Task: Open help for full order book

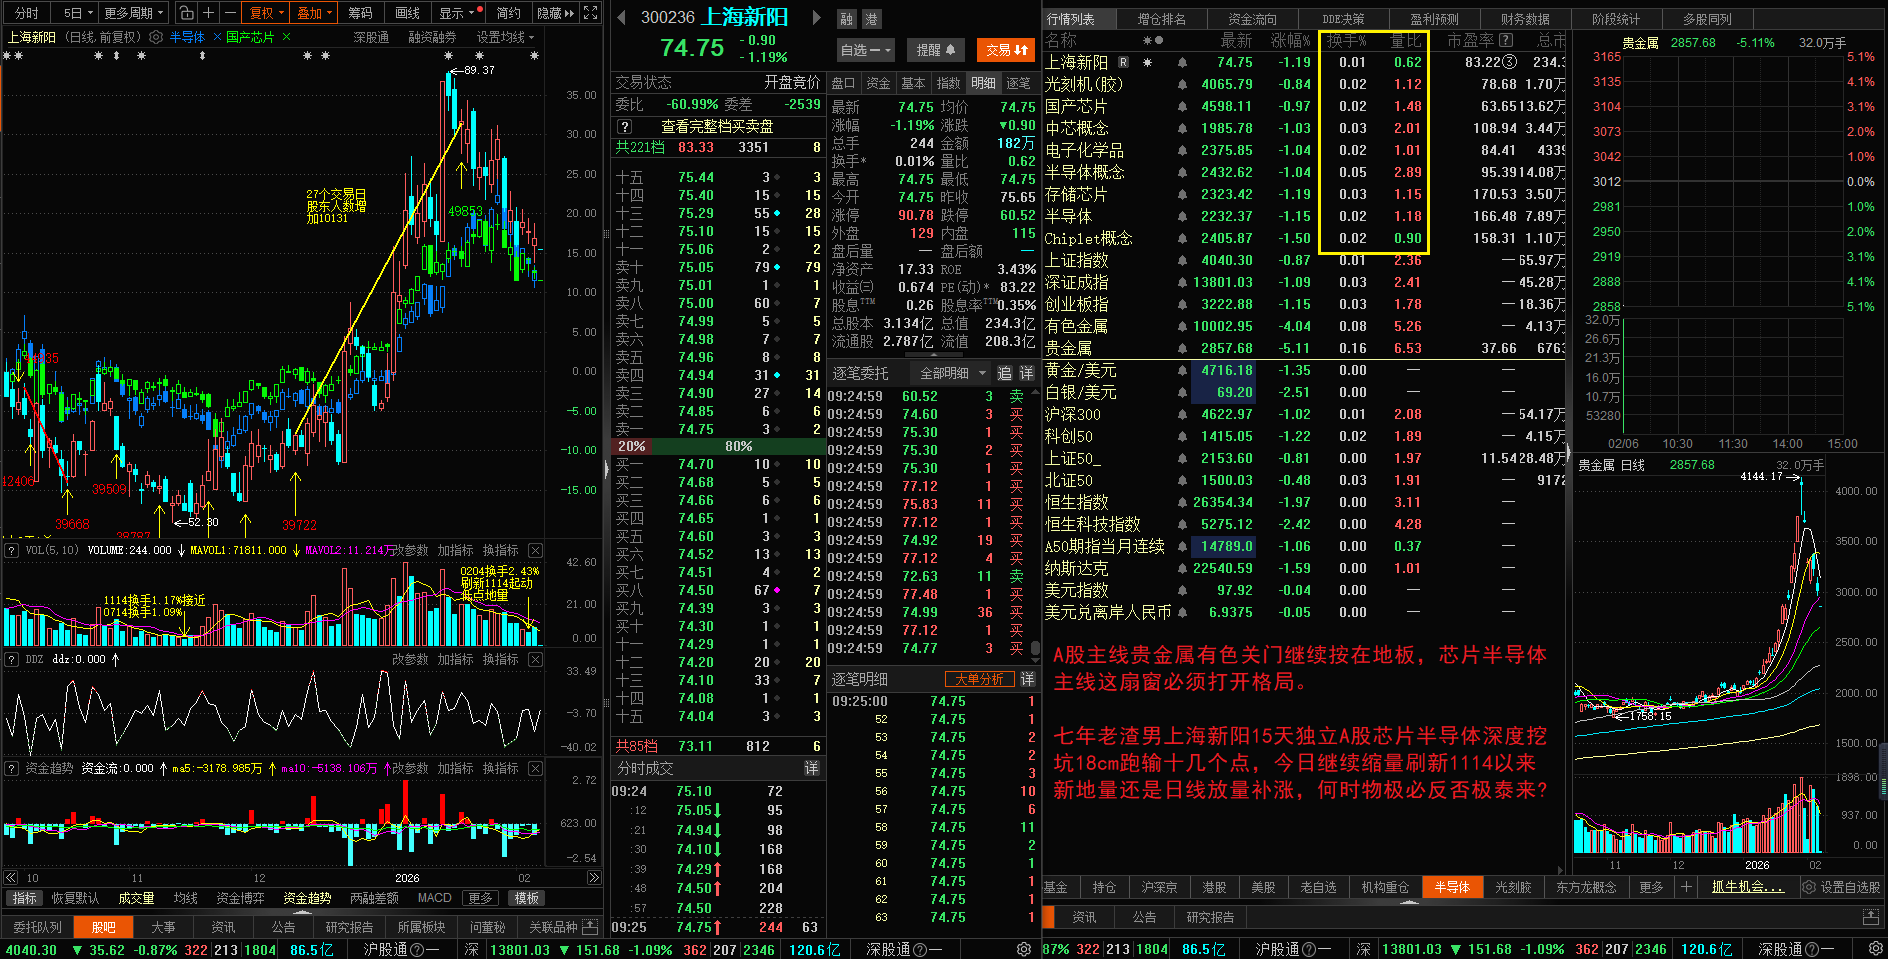Action: [625, 127]
